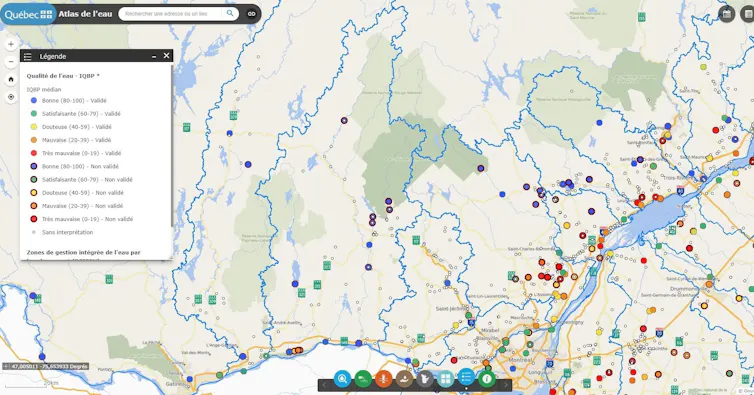
Task: Click the coordinates readout 47,005011 -75,653933
Action: (49, 367)
